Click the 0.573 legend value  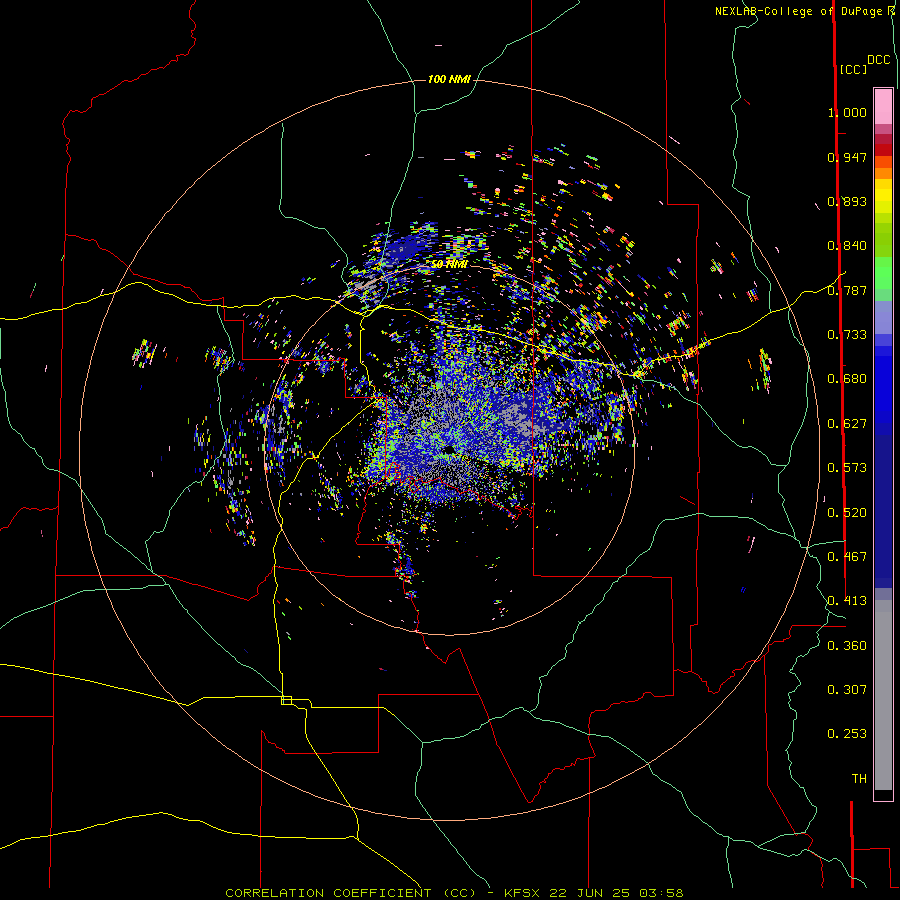pyautogui.click(x=847, y=468)
